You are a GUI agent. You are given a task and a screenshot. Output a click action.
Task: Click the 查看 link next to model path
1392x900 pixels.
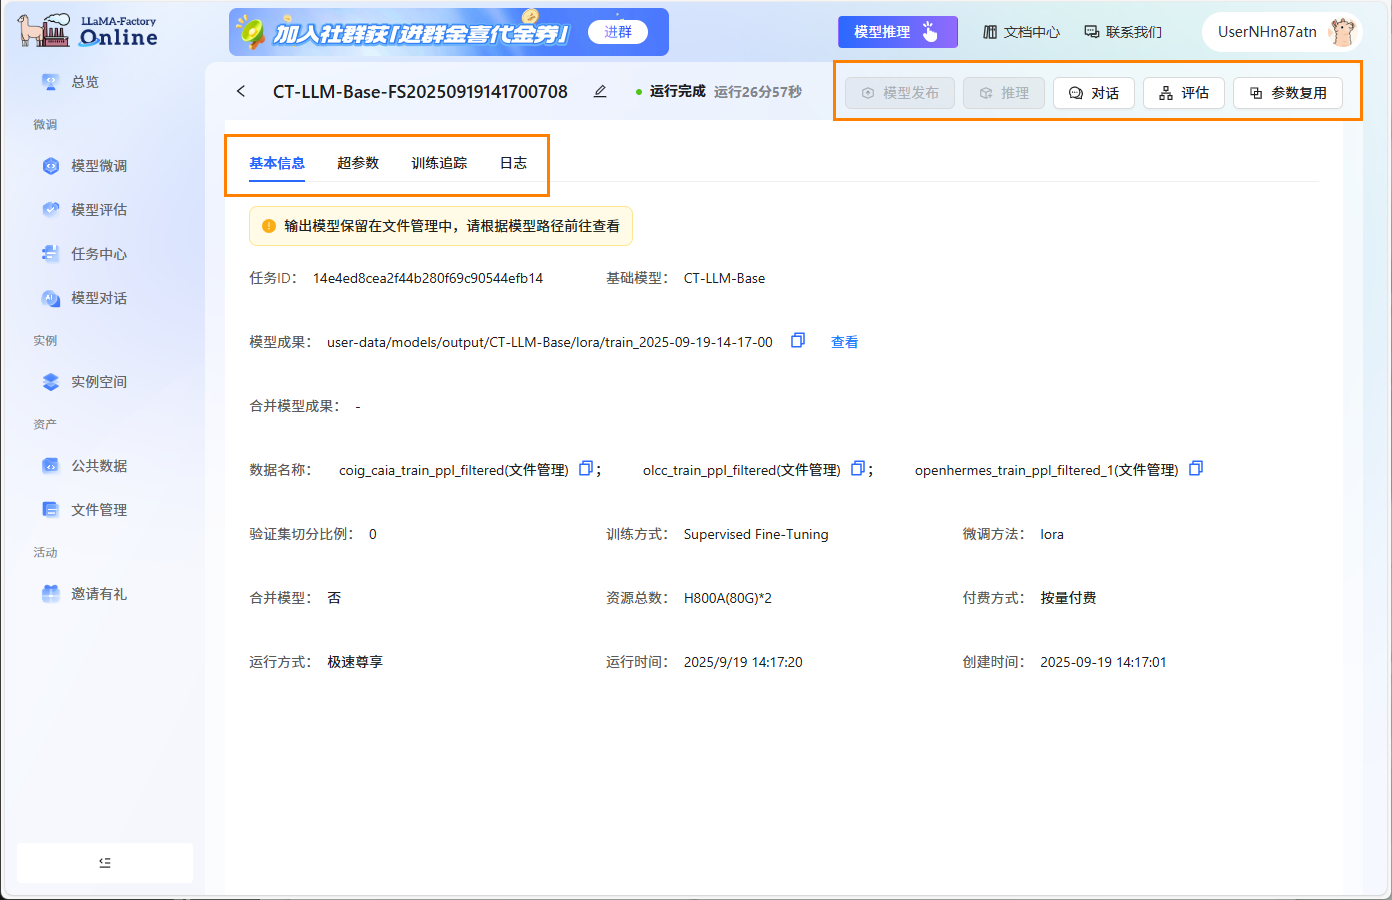844,341
